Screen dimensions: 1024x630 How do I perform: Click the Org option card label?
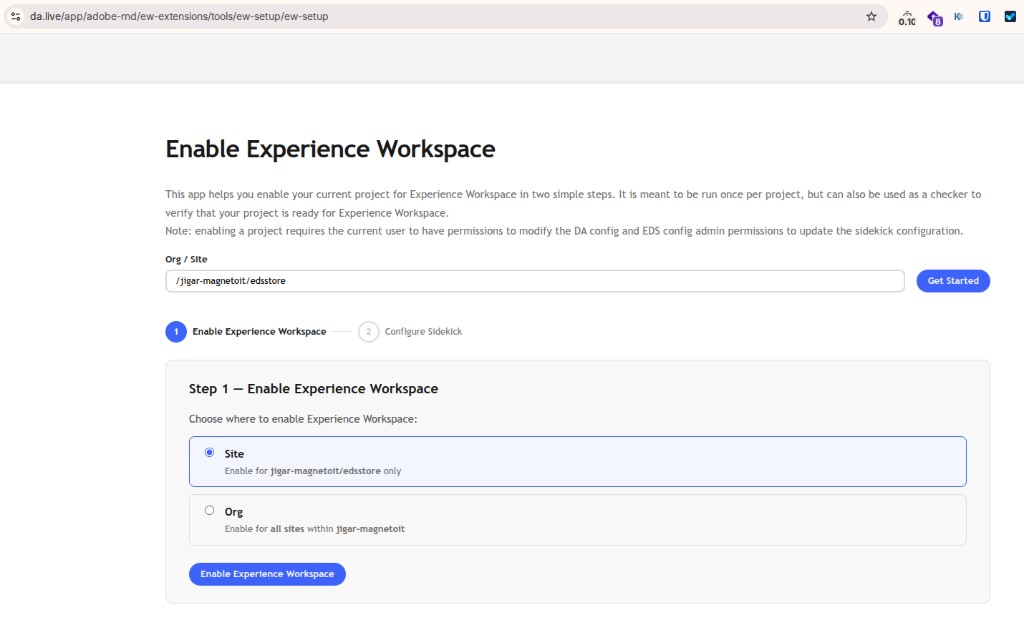[x=234, y=512]
